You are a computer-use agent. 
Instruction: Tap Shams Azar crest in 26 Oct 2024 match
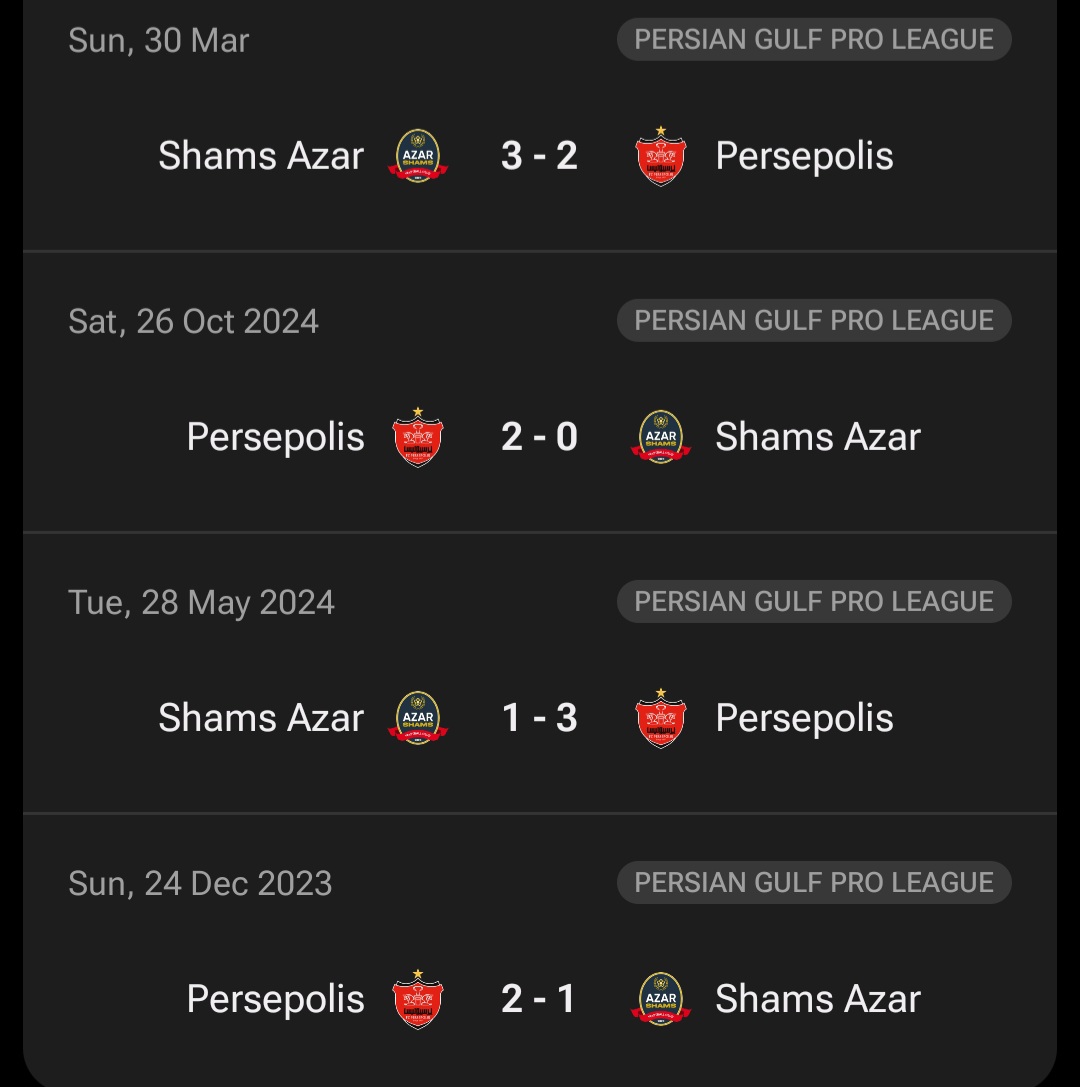coord(661,437)
